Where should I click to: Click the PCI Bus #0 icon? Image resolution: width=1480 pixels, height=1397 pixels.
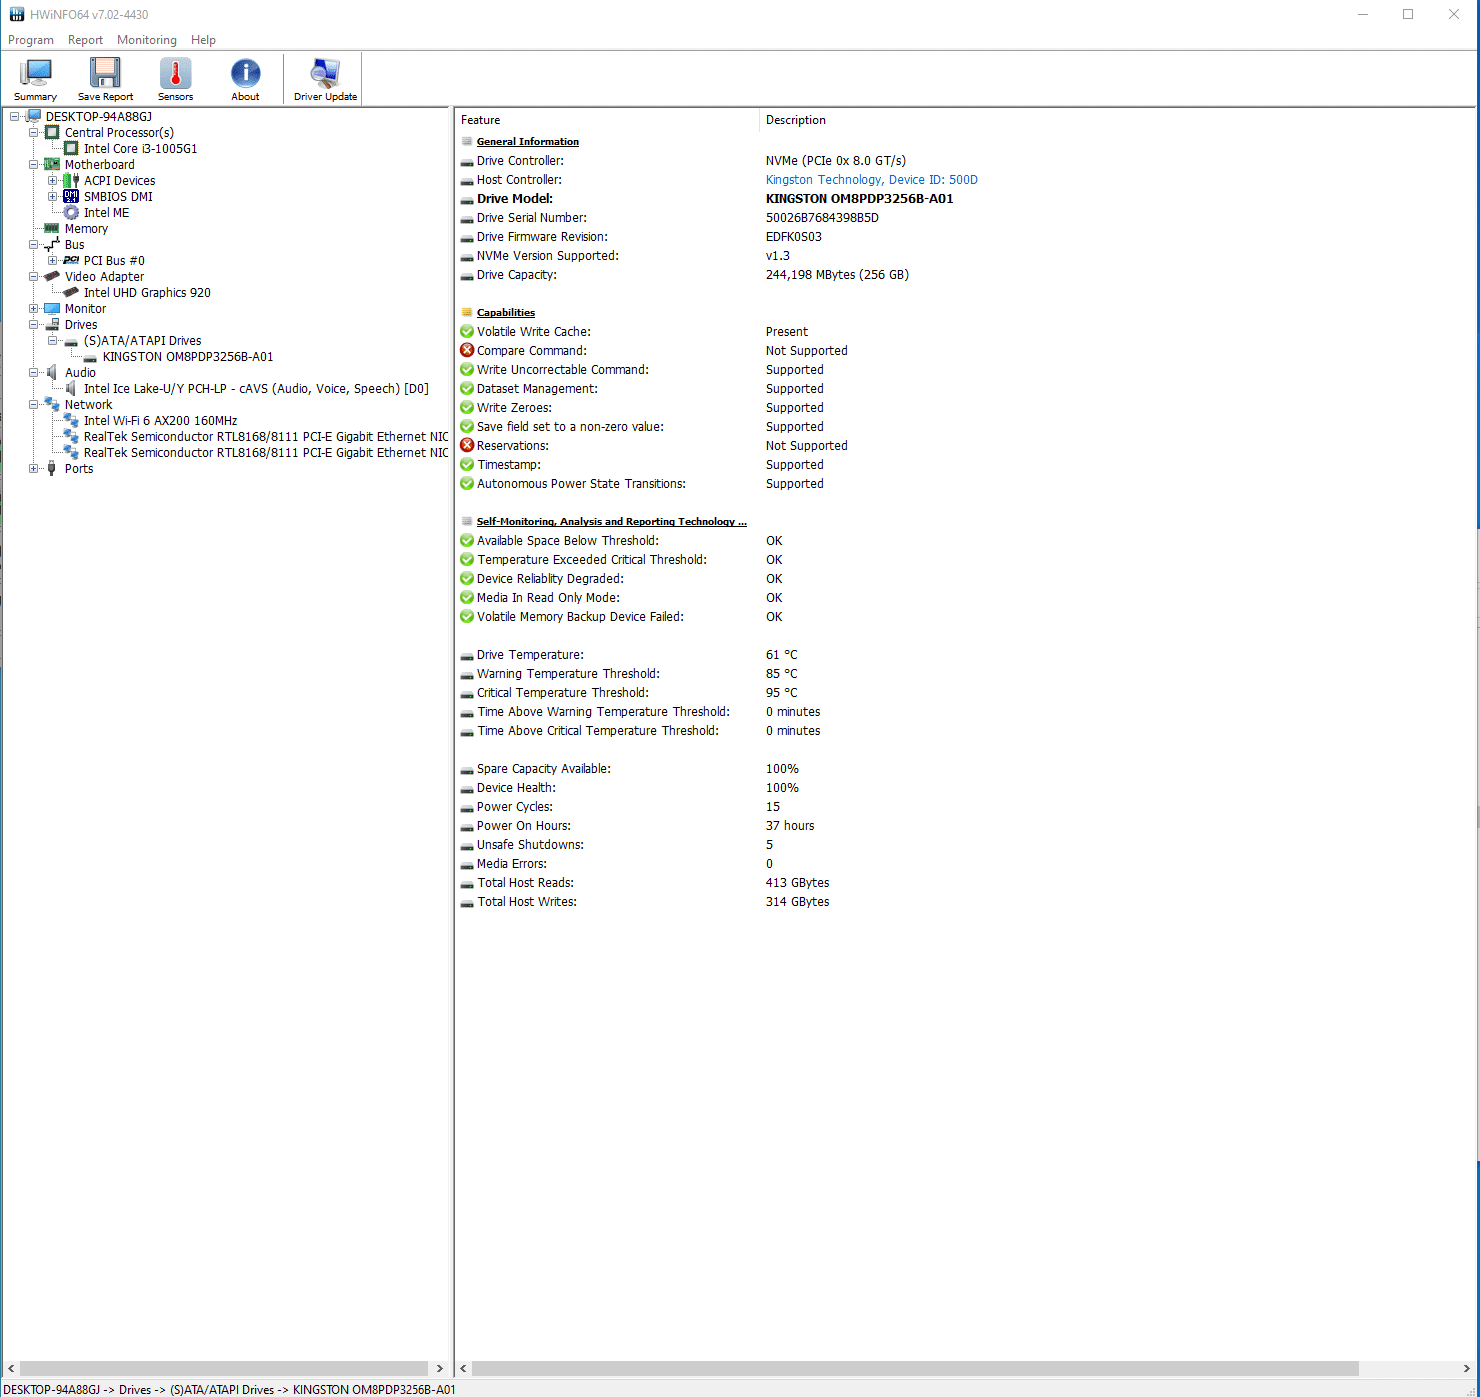tap(71, 261)
